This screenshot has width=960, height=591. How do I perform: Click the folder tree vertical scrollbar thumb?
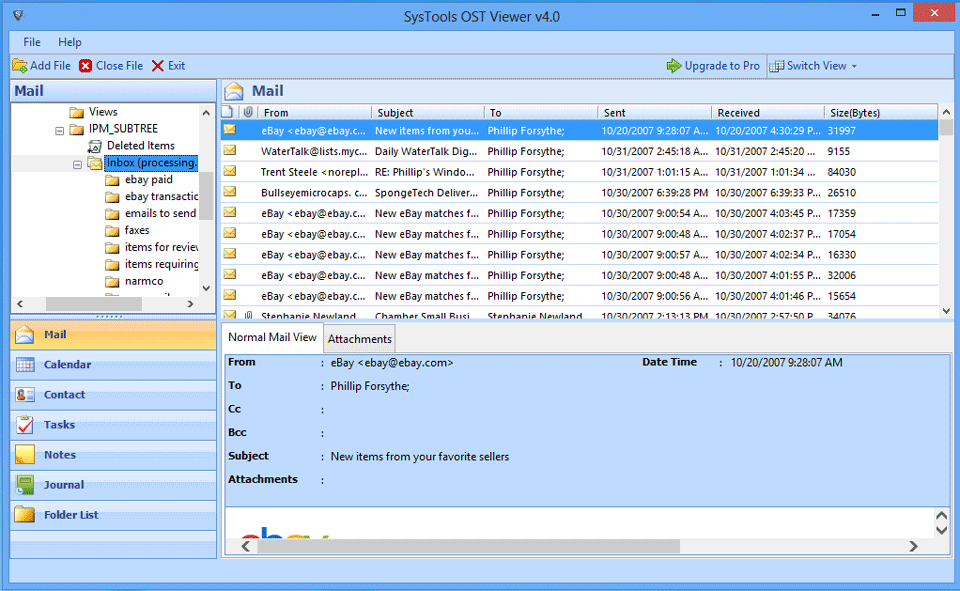coord(206,195)
